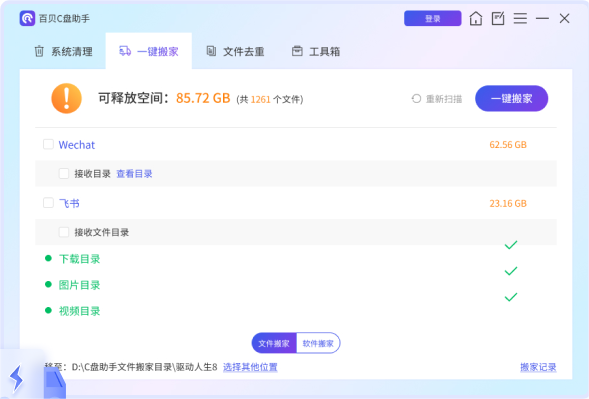
Task: Switch to 文件去重 tab
Action: (236, 51)
